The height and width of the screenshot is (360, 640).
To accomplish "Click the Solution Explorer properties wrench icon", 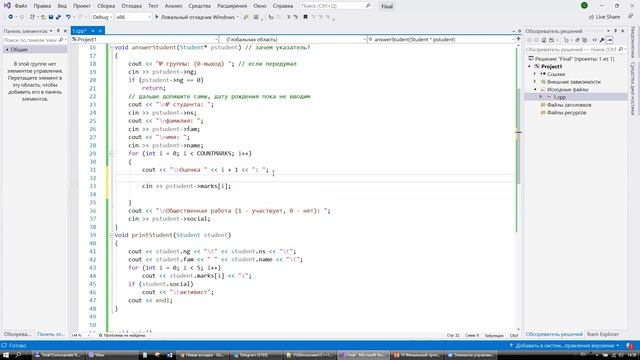I will coord(602,40).
